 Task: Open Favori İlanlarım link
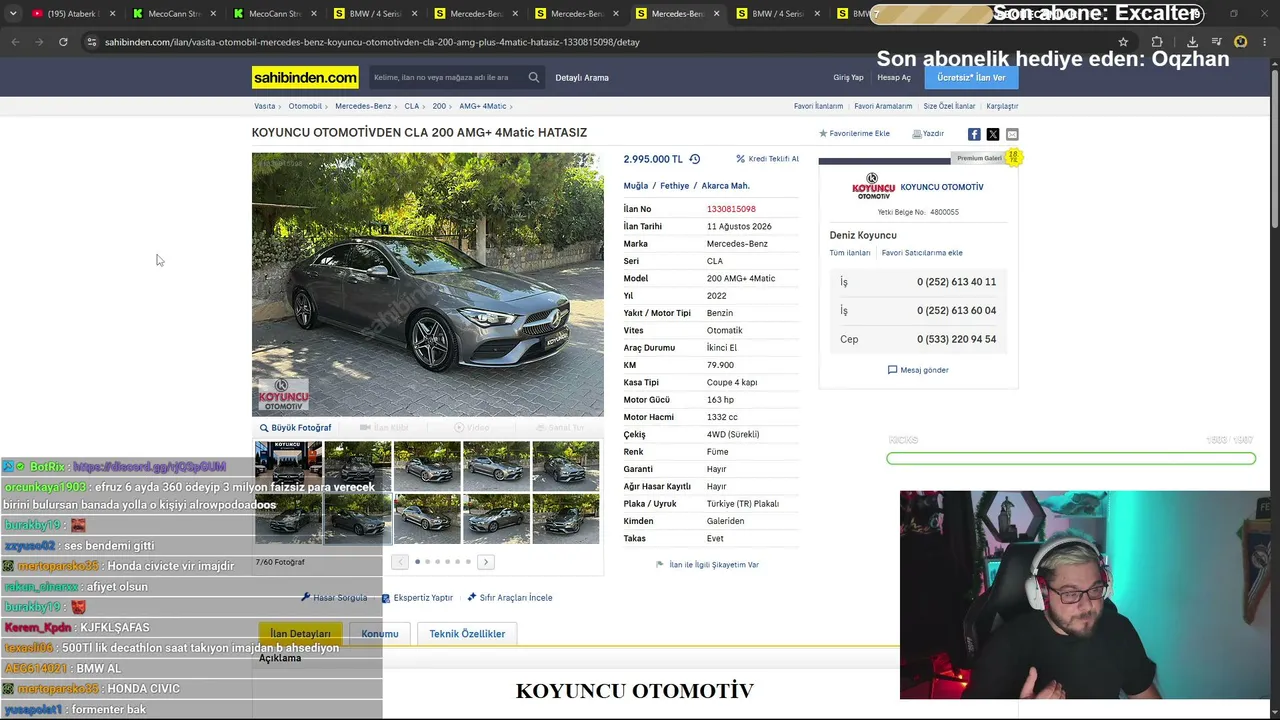click(x=818, y=106)
